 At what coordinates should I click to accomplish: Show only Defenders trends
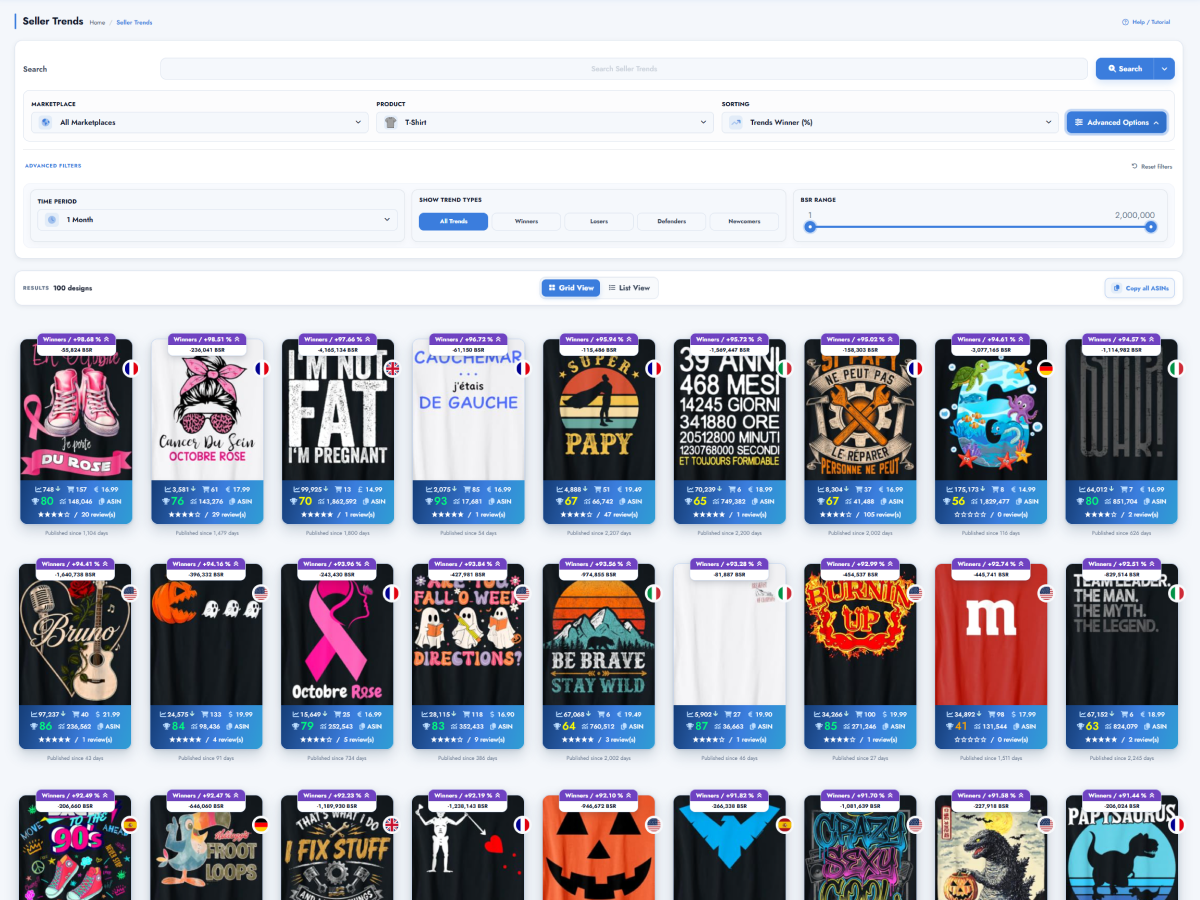click(x=672, y=221)
